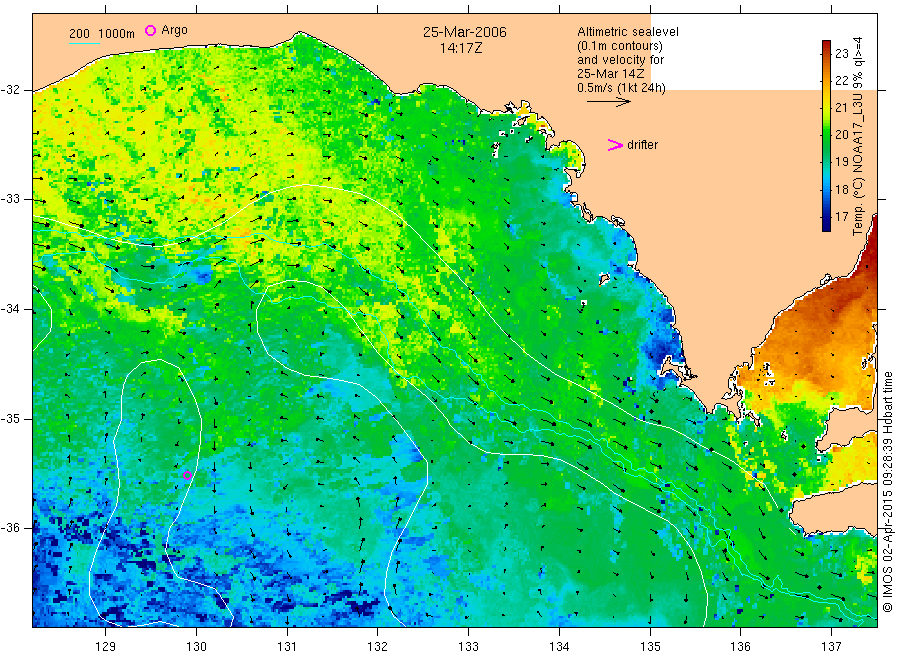Click the magenta Argo legend circle
The width and height of the screenshot is (900, 660).
(x=150, y=30)
